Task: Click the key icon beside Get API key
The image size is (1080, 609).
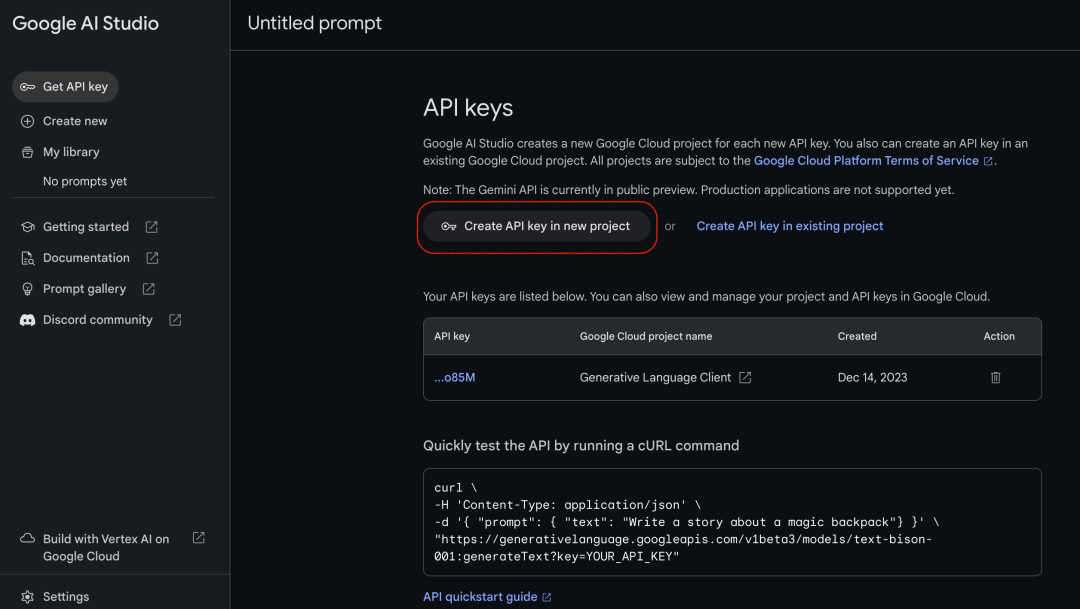Action: click(28, 87)
